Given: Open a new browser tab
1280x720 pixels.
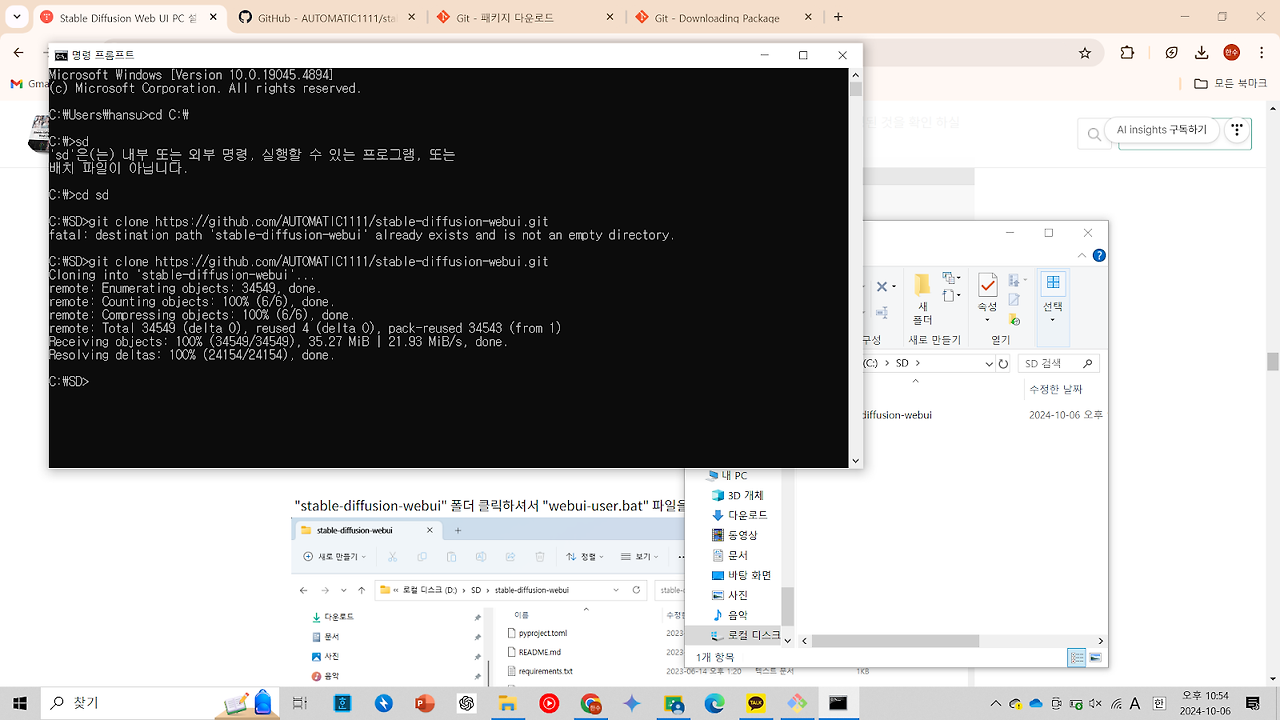Looking at the screenshot, I should point(838,17).
